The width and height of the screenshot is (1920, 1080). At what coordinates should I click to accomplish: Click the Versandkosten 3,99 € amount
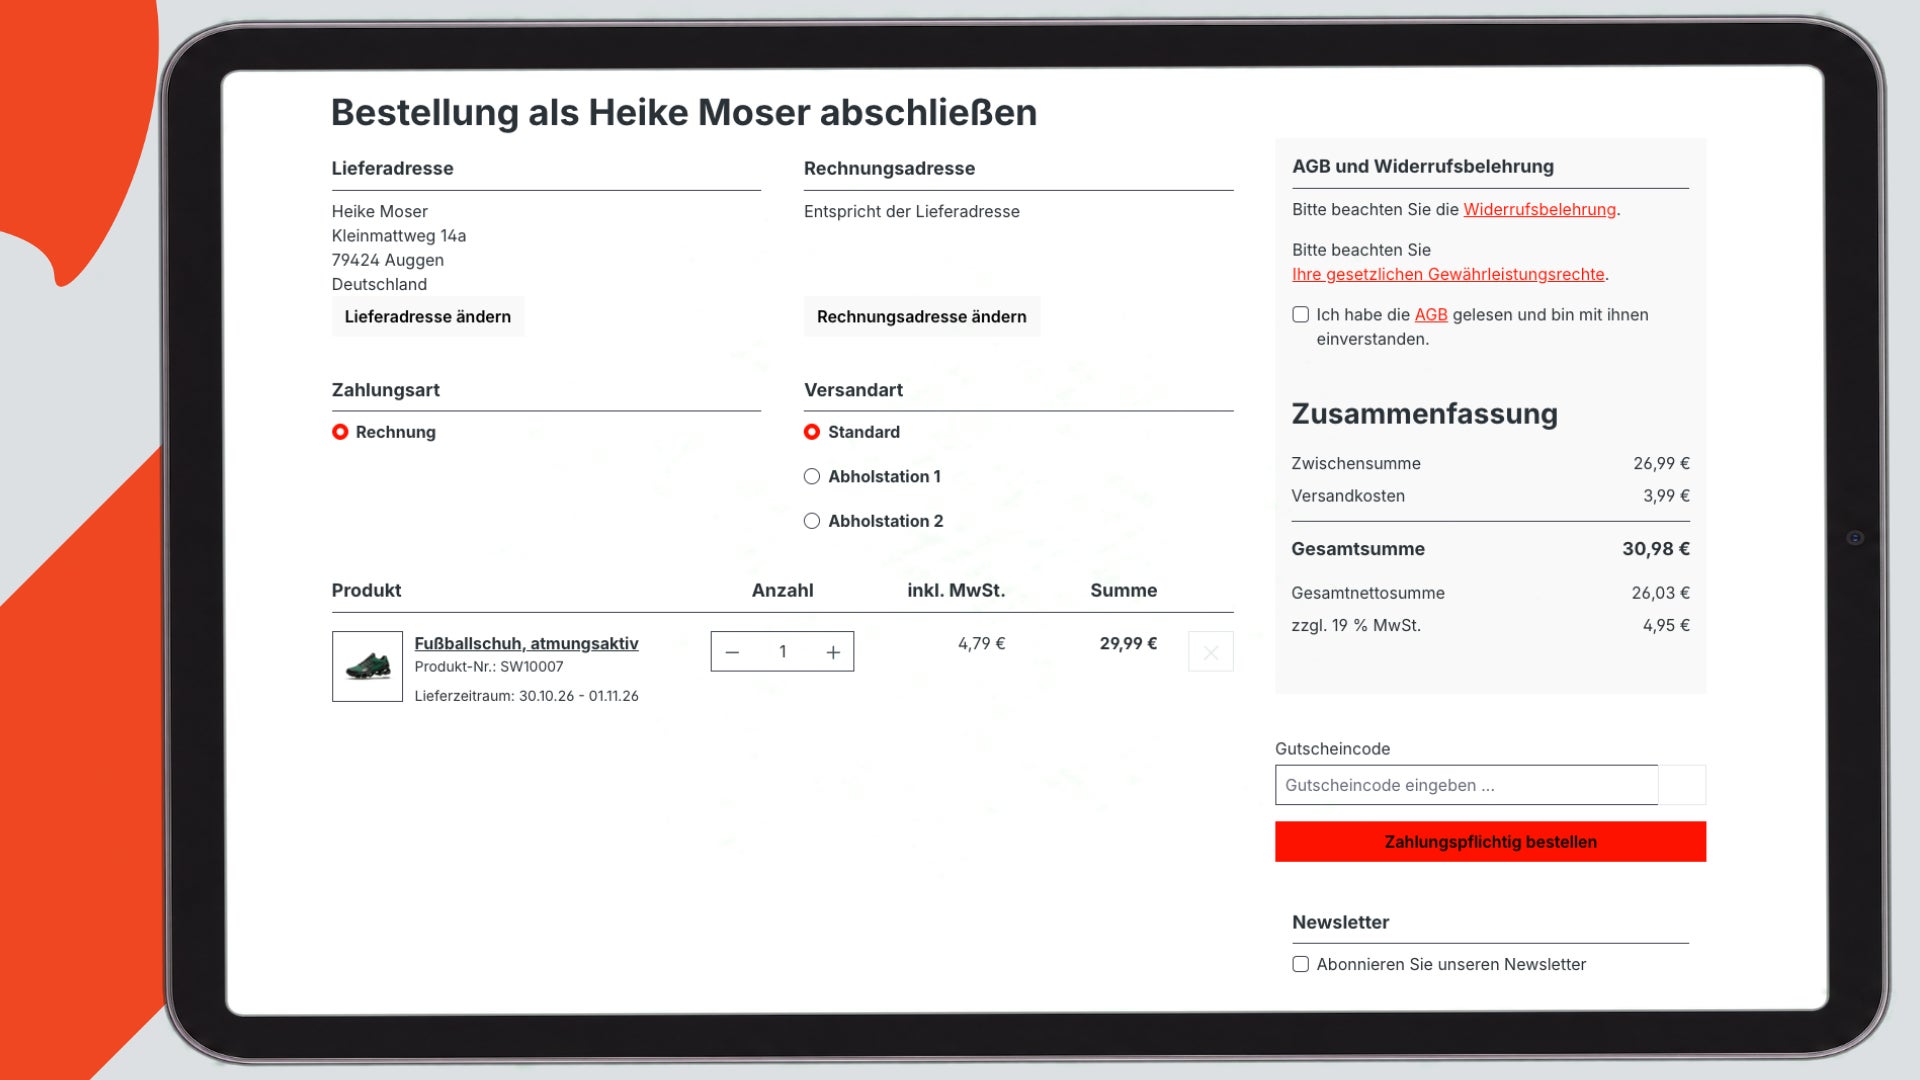[1666, 496]
